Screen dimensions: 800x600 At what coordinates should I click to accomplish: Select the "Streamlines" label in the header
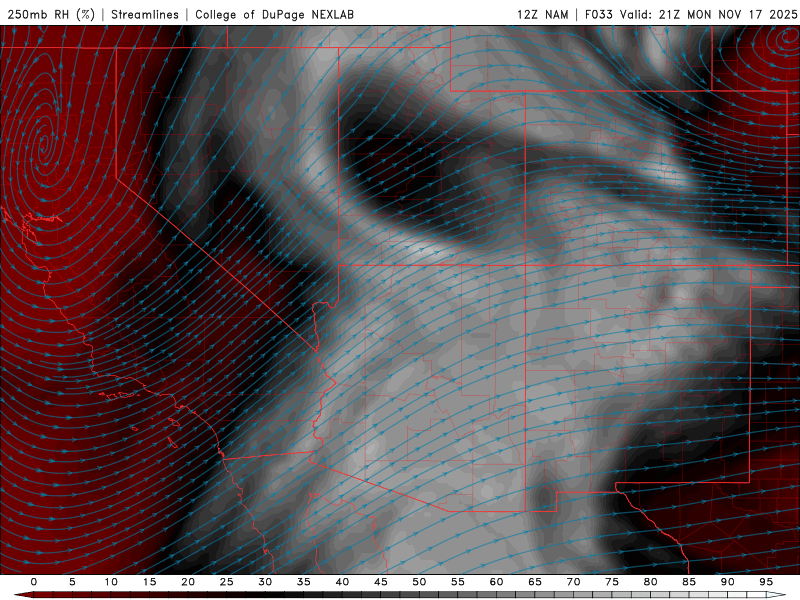pyautogui.click(x=145, y=14)
